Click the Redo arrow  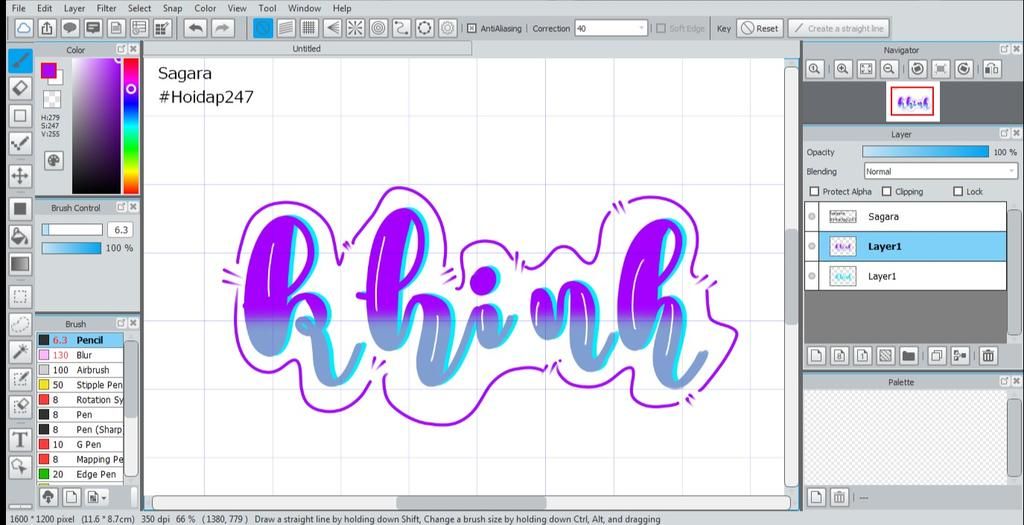(x=222, y=28)
